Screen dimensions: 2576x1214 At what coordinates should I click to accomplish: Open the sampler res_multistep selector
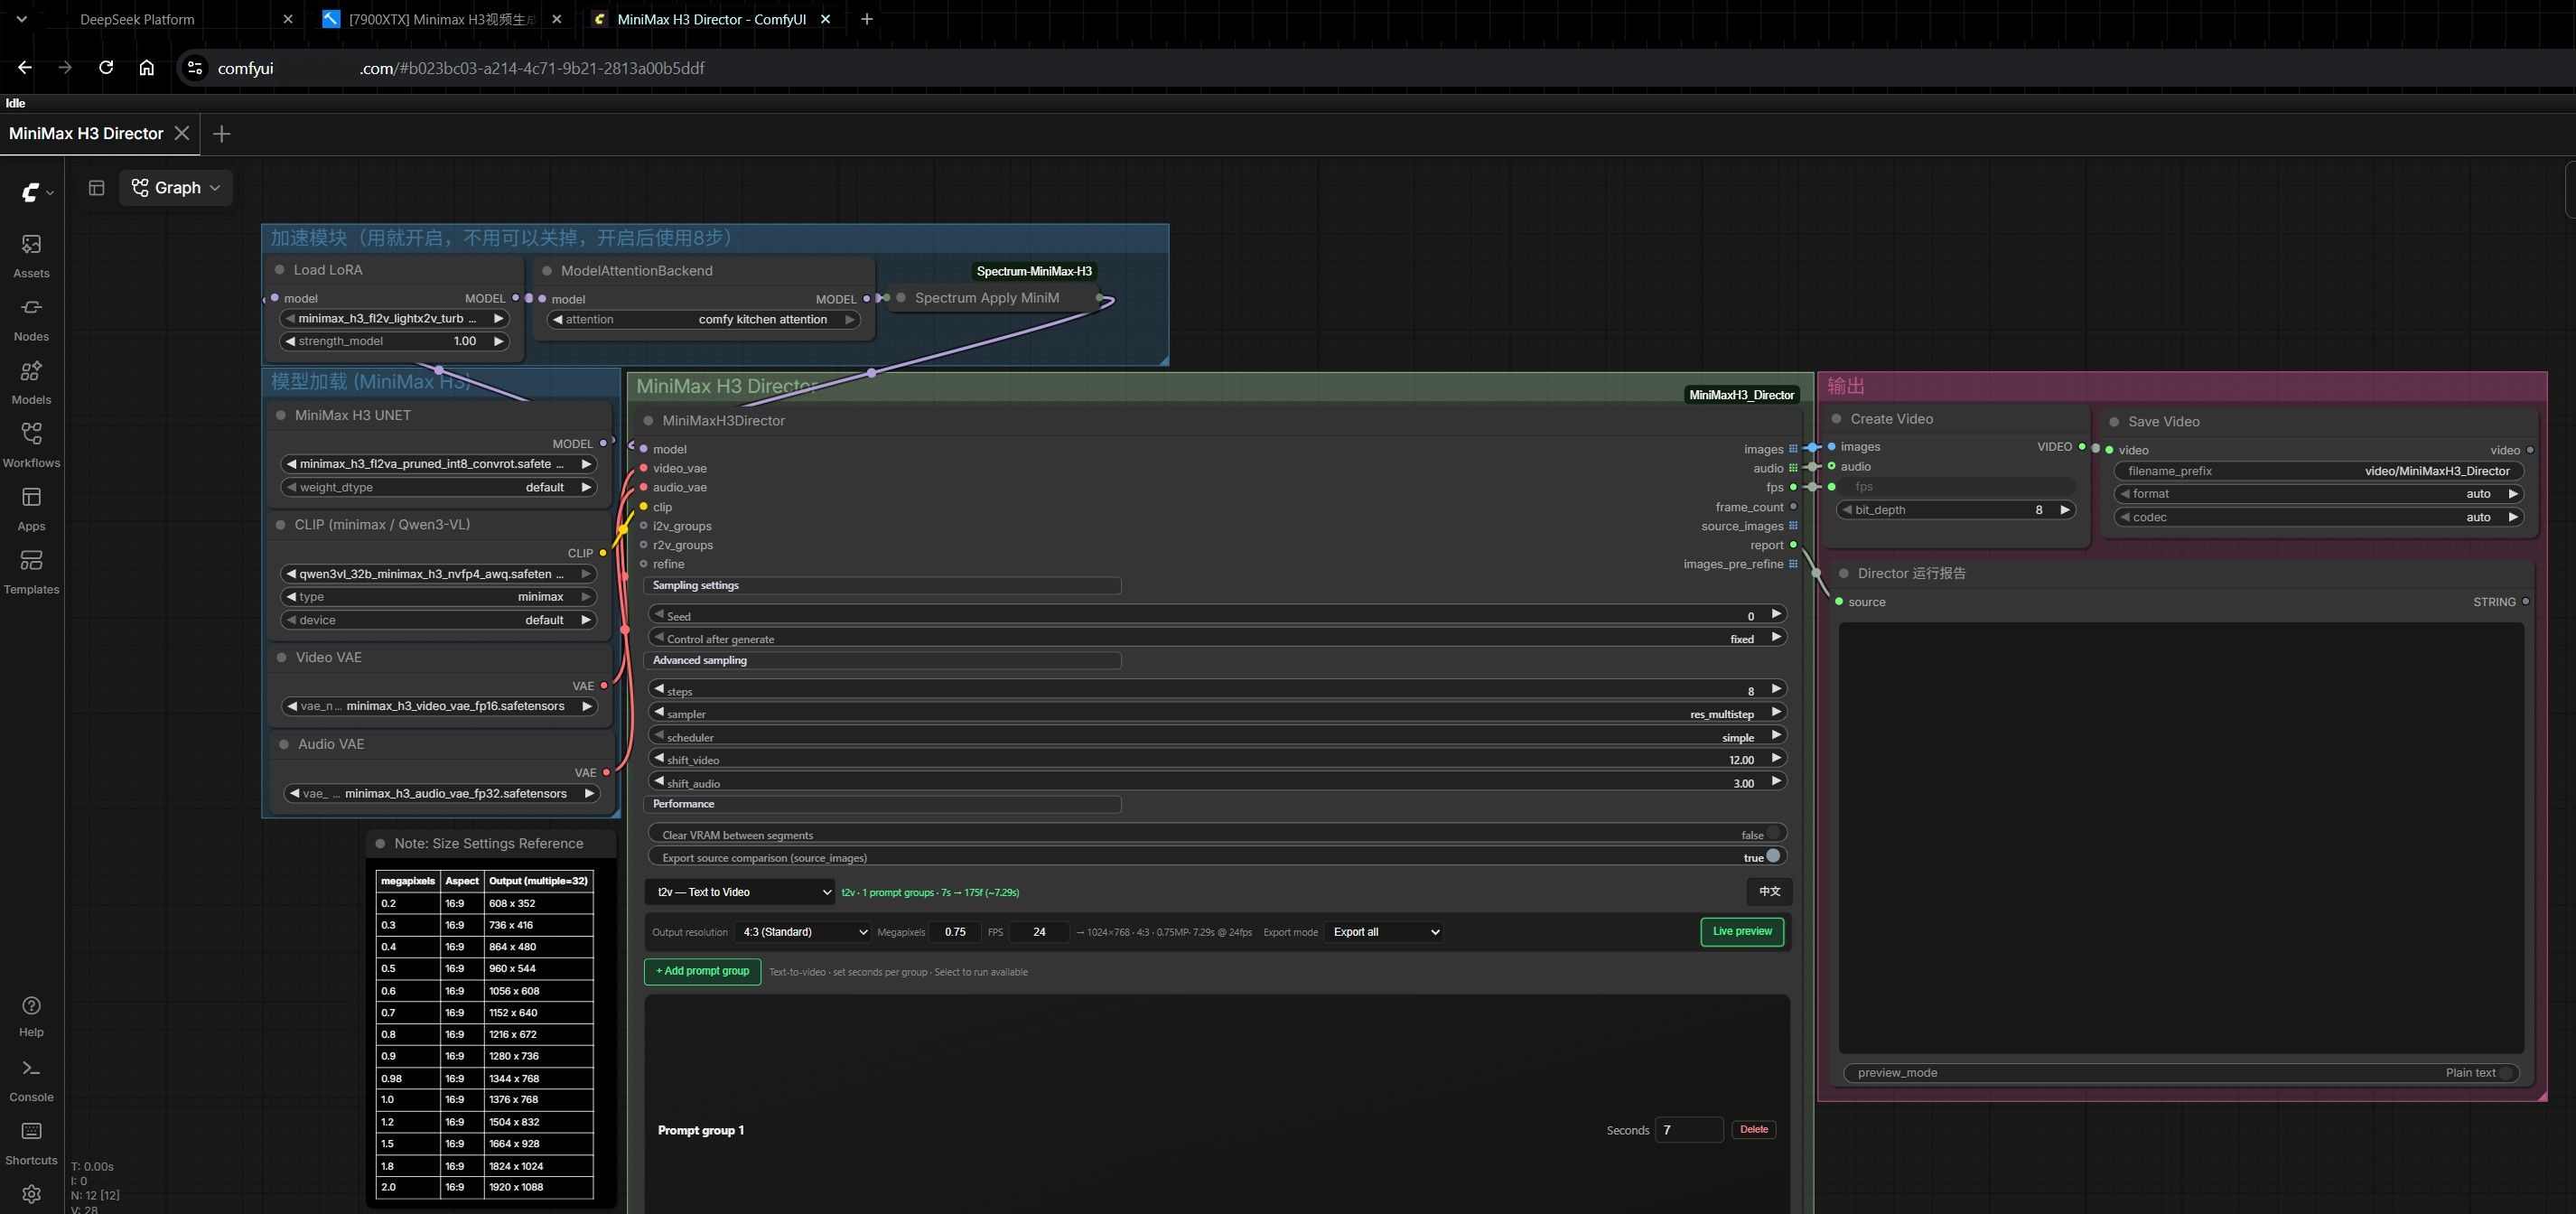1217,713
